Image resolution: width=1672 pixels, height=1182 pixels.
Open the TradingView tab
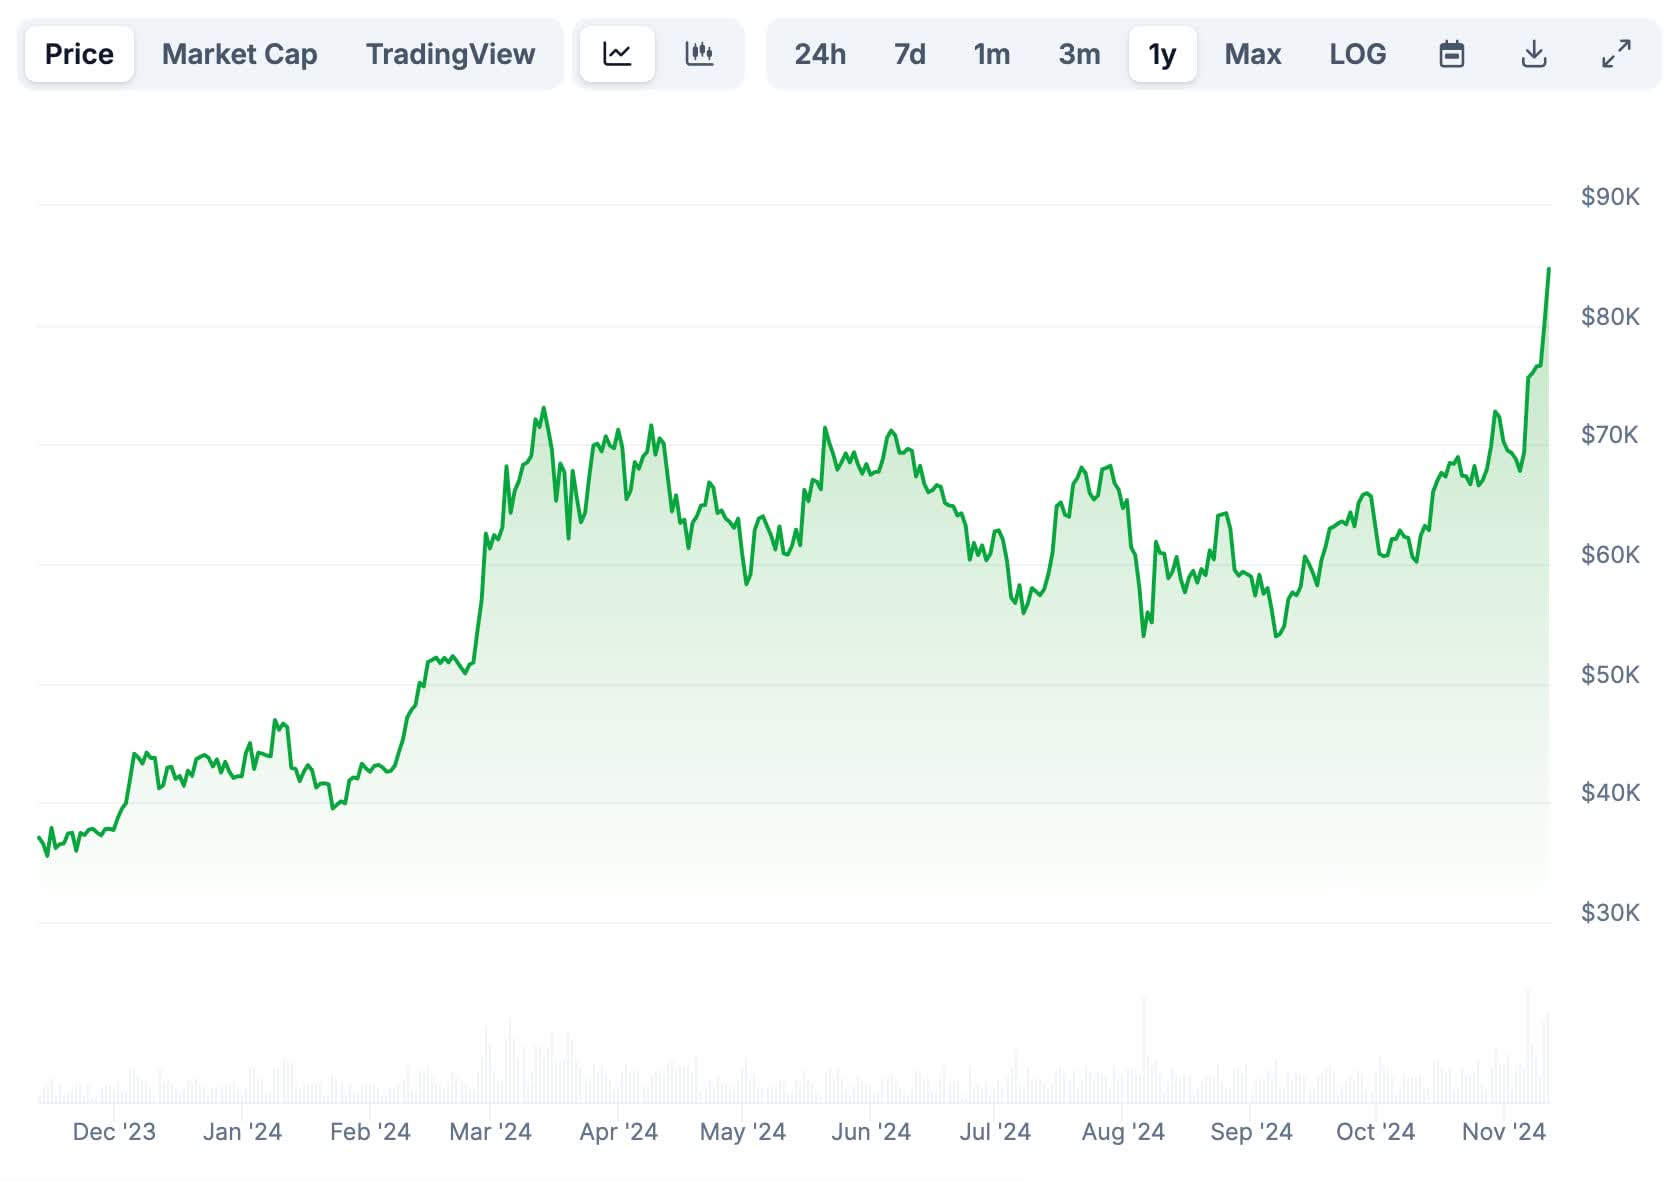tap(450, 54)
